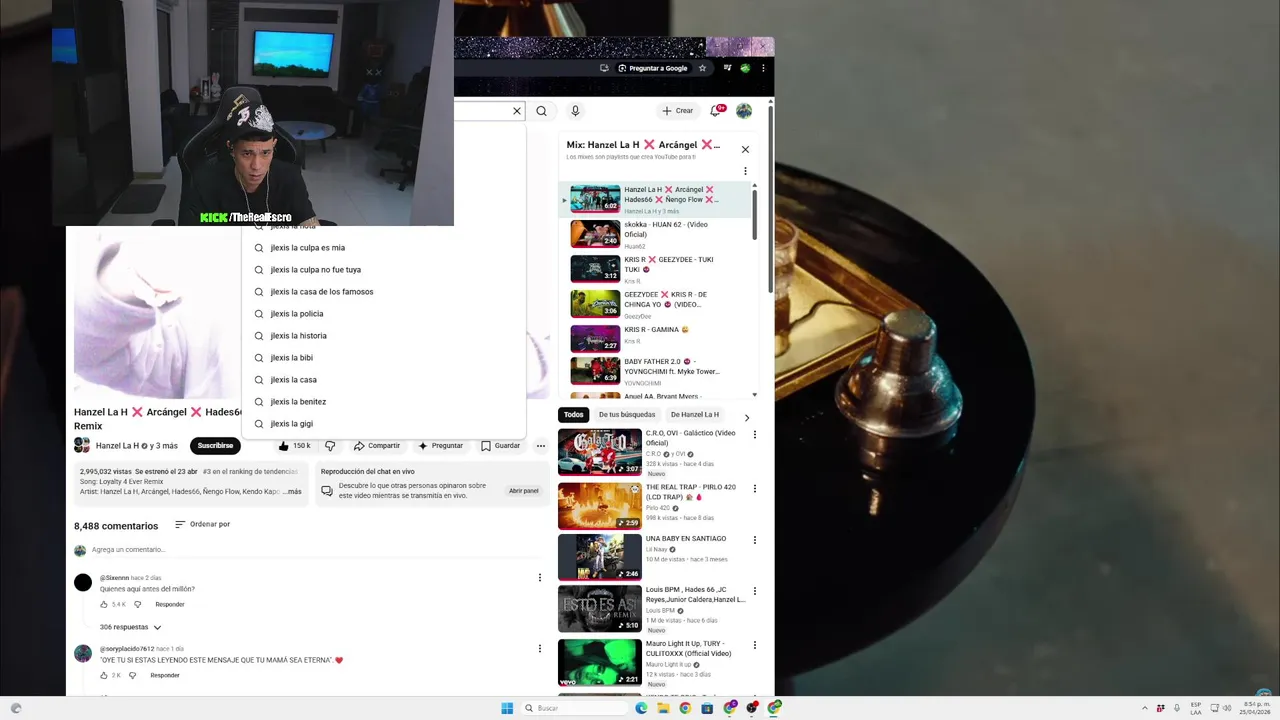
Task: Open more actions ellipsis beside Guardar
Action: point(540,446)
